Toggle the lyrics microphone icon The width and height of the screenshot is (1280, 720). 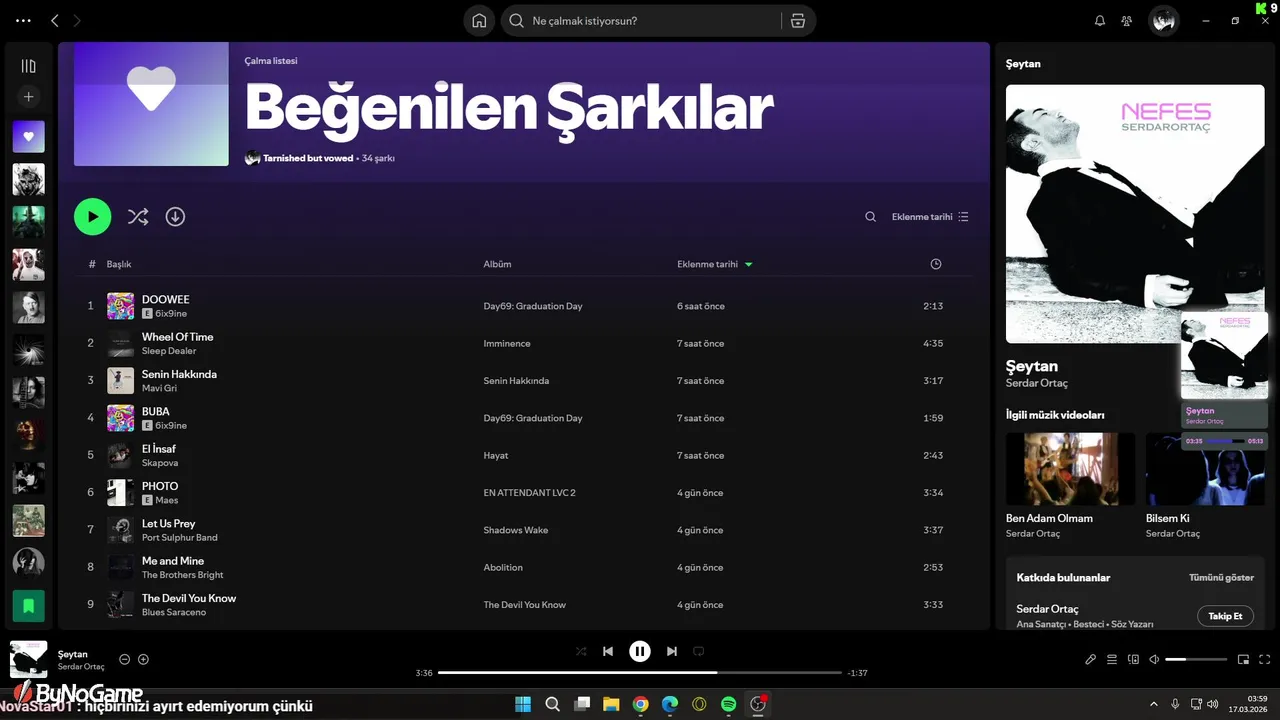pos(1091,659)
